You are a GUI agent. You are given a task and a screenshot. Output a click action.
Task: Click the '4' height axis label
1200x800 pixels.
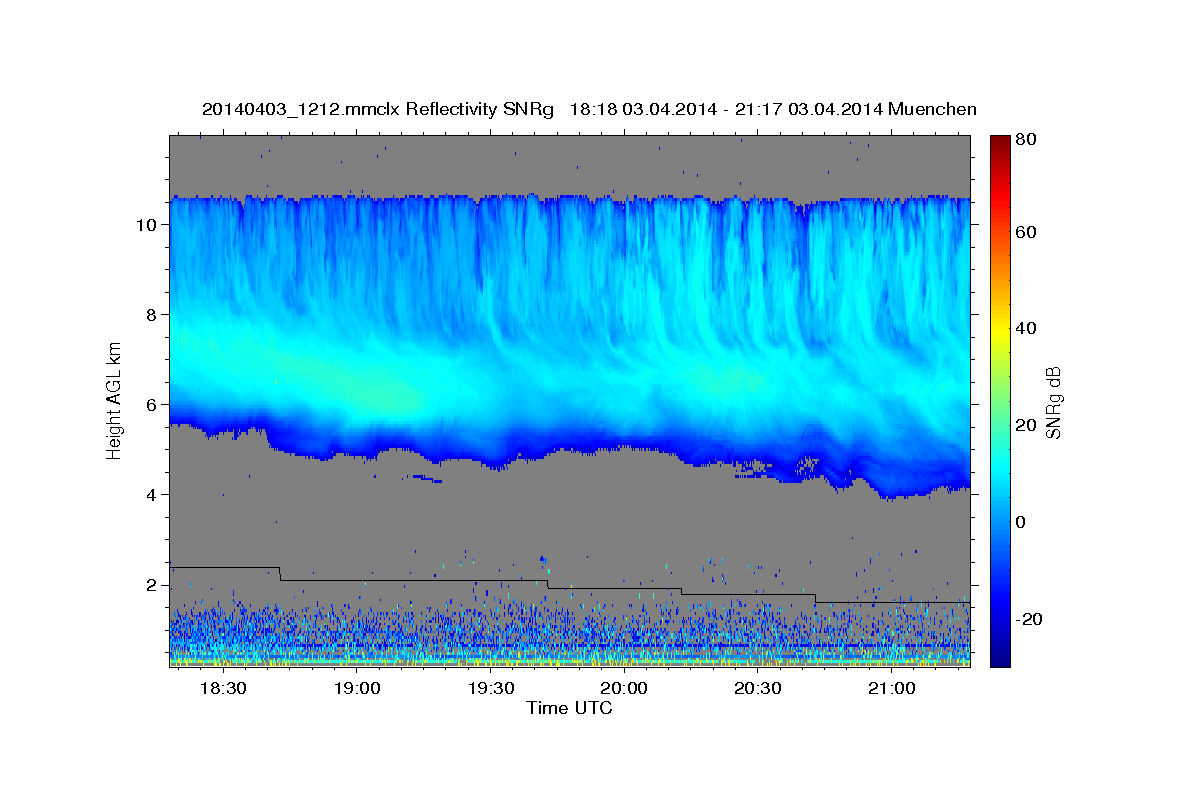click(150, 495)
